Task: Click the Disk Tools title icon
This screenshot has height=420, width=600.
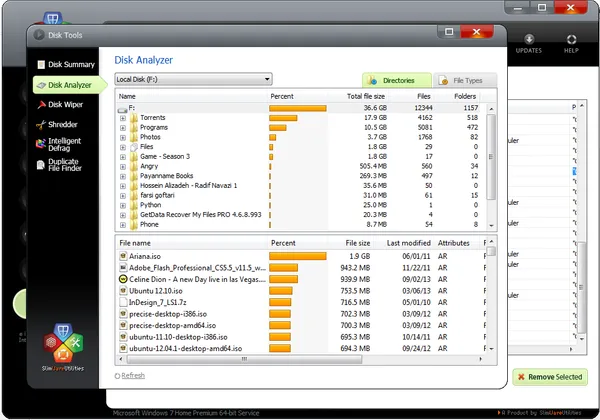Action: point(39,35)
